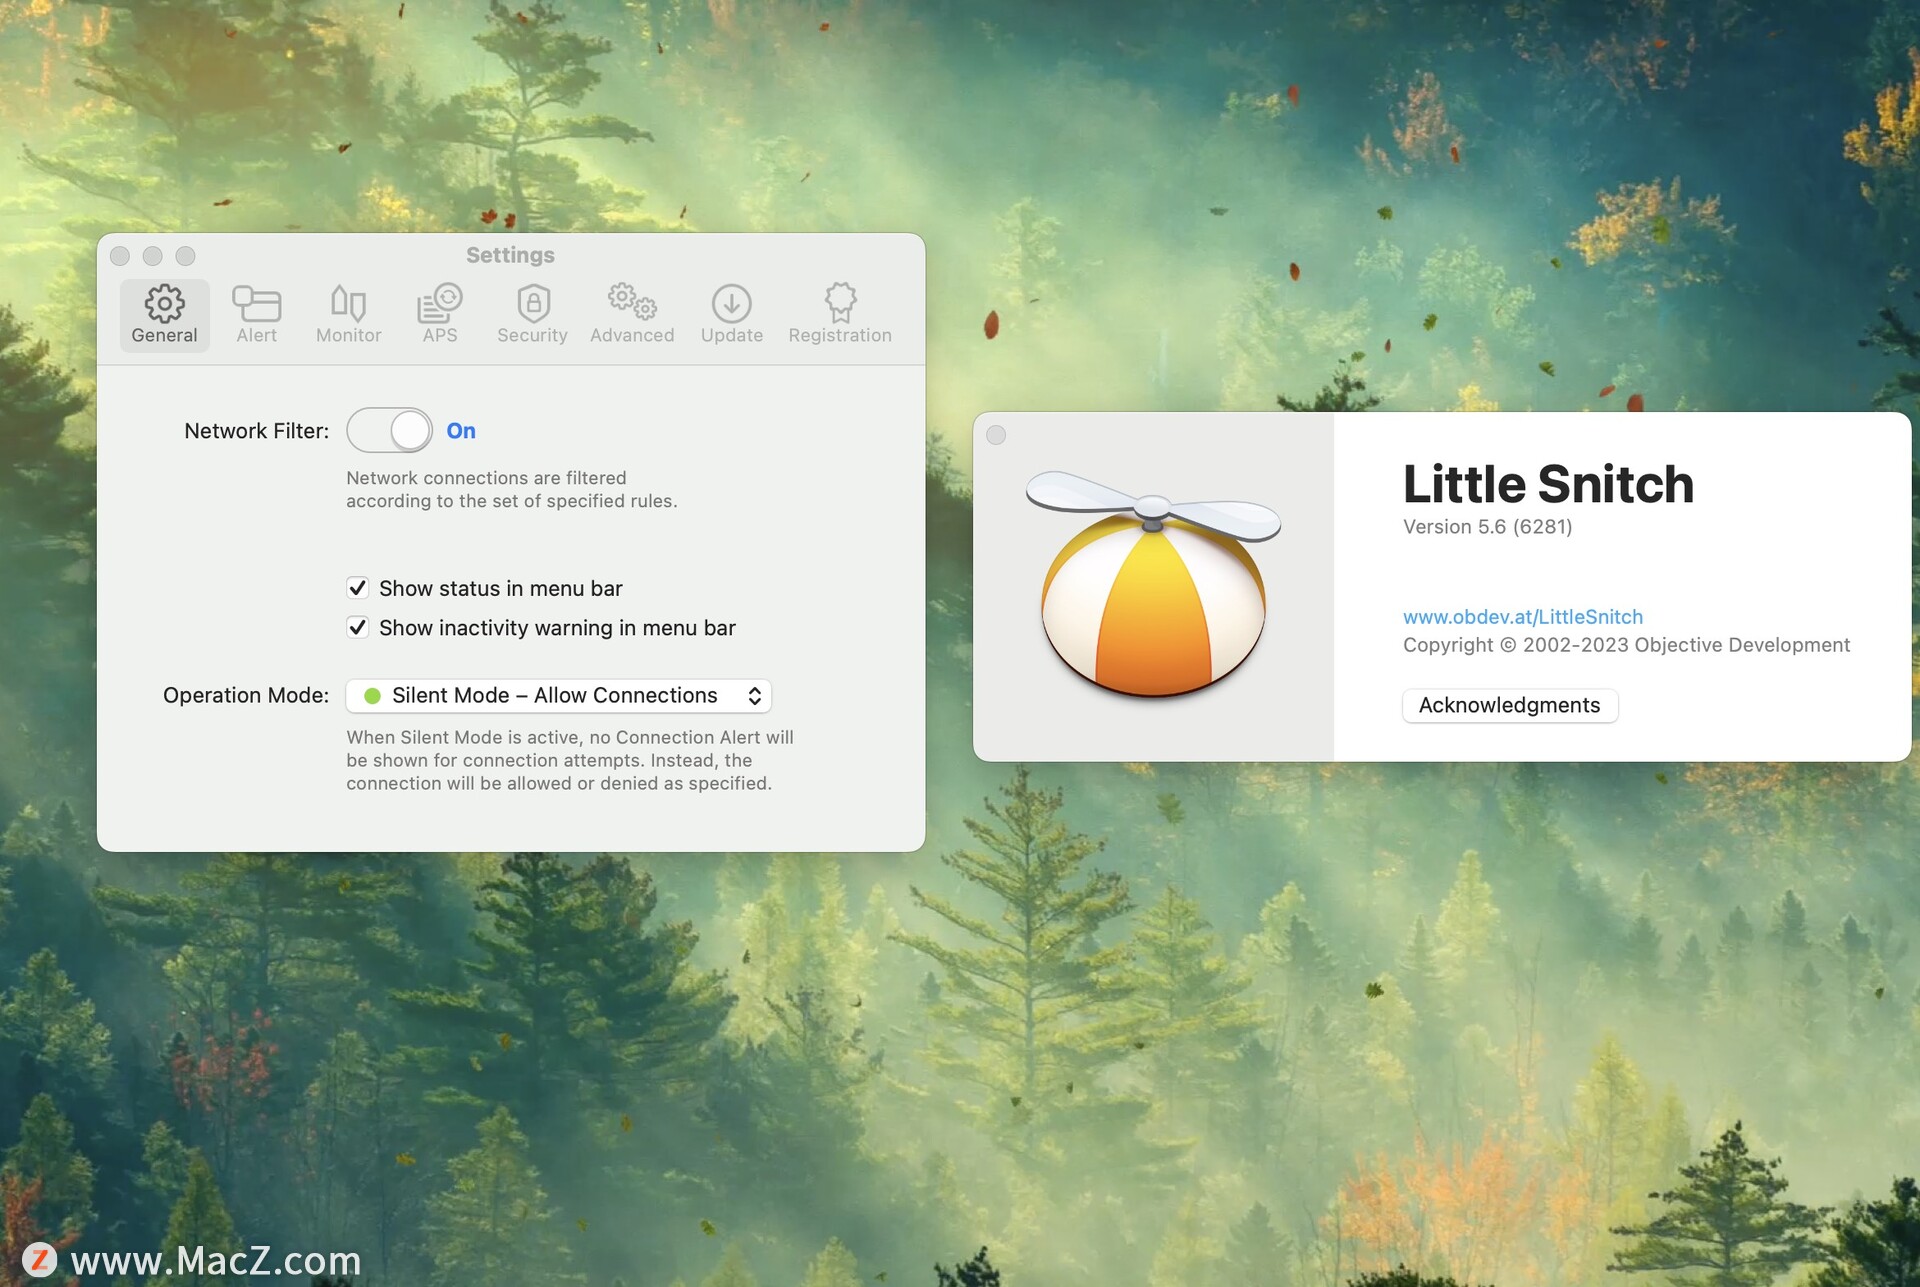Select the General tab in Settings

click(163, 313)
